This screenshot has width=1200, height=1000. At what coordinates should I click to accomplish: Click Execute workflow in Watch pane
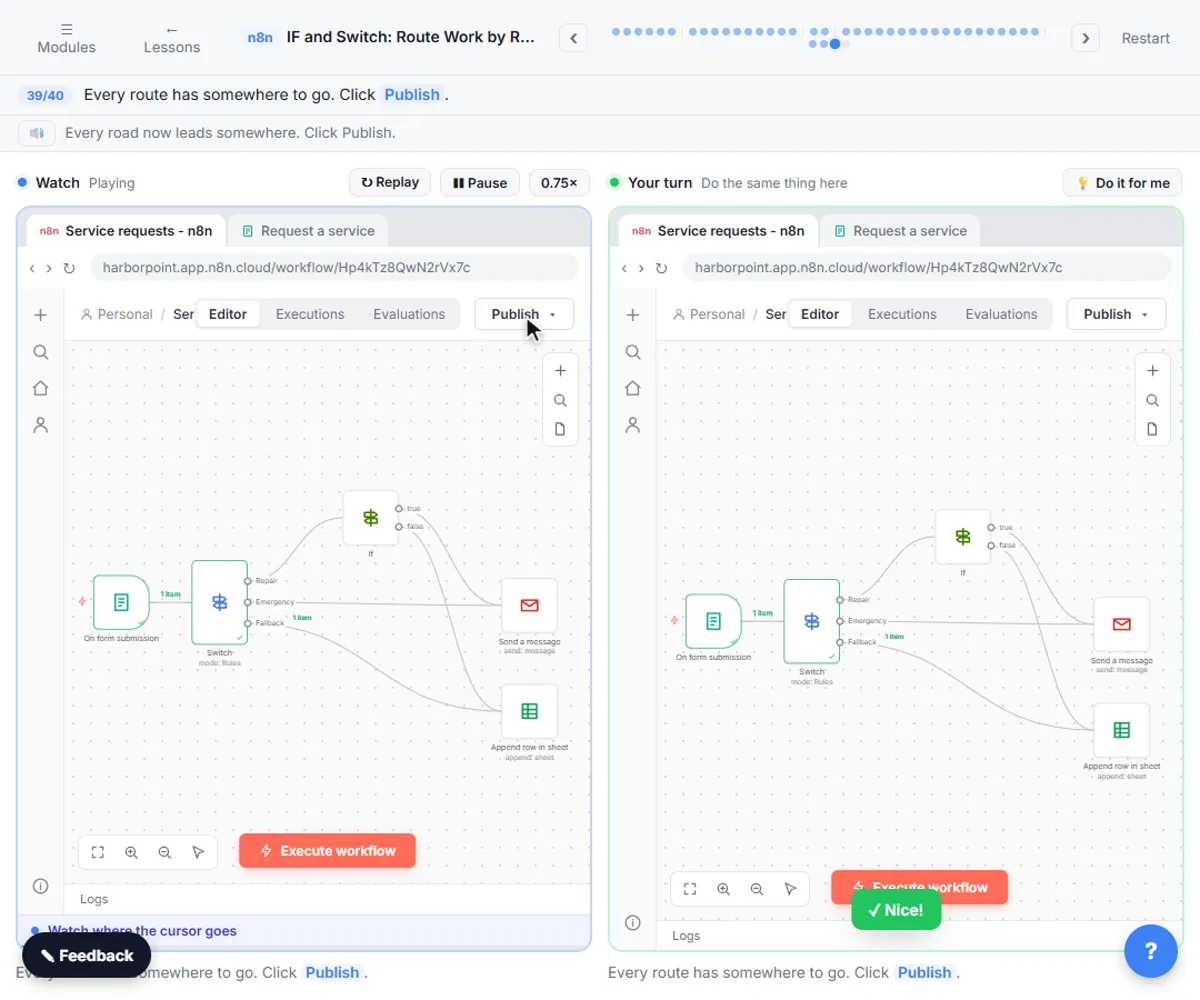point(327,851)
